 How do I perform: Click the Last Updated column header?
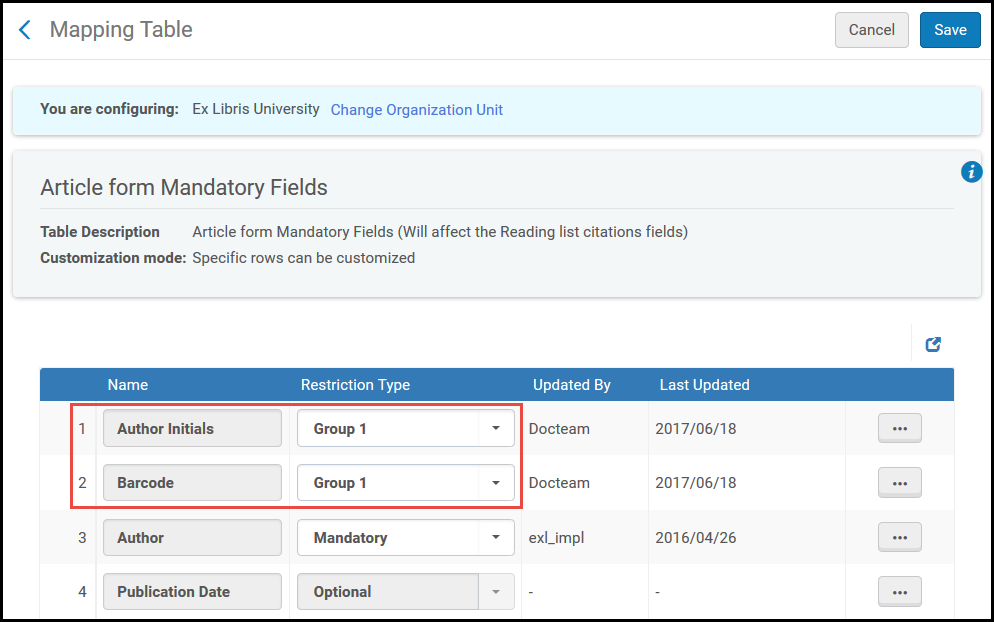(x=704, y=385)
